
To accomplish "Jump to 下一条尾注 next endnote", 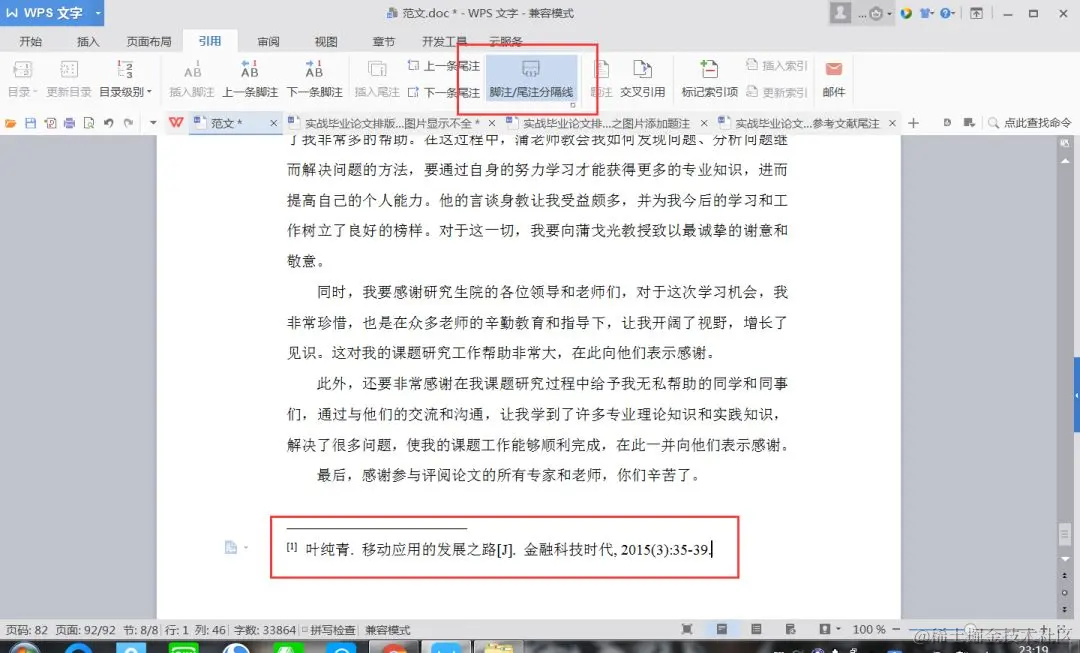I will (x=444, y=92).
